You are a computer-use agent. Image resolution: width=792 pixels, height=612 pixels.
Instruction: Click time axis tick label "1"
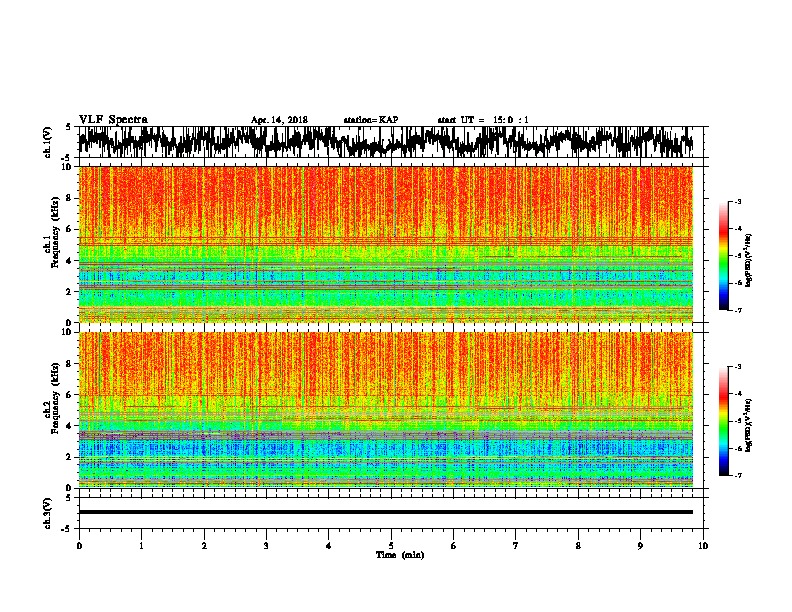[141, 546]
